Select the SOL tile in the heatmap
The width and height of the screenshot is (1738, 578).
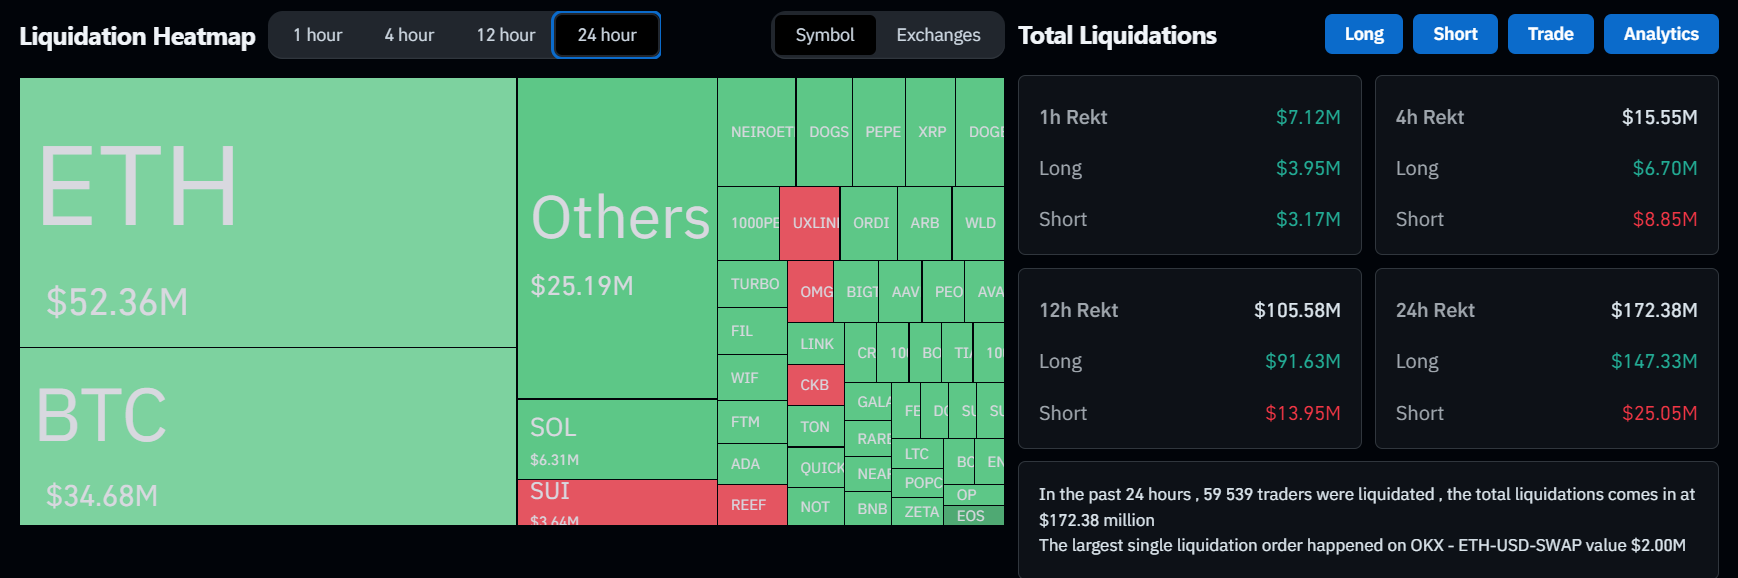coord(617,439)
